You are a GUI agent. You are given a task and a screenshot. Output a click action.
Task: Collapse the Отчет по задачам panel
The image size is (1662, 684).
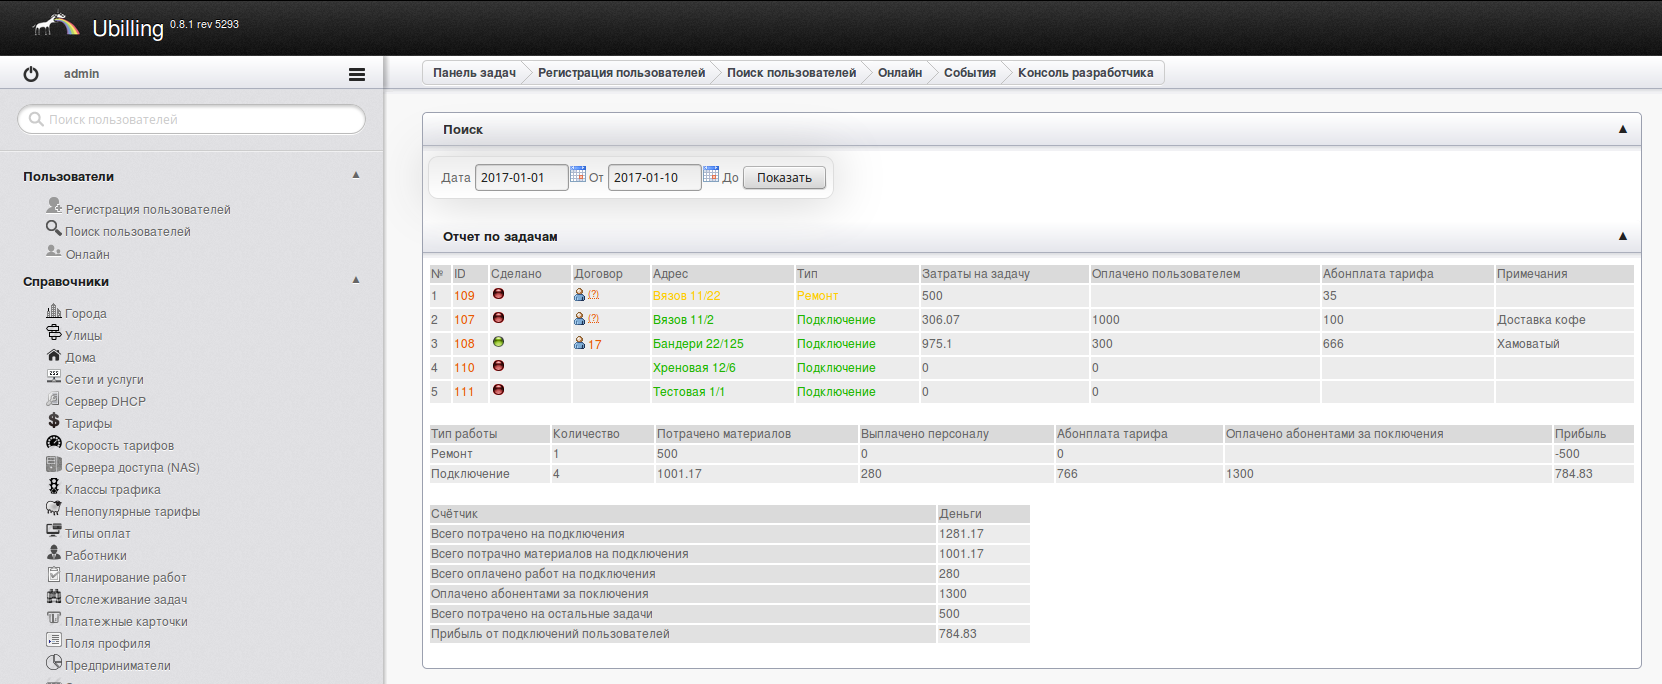[1622, 236]
